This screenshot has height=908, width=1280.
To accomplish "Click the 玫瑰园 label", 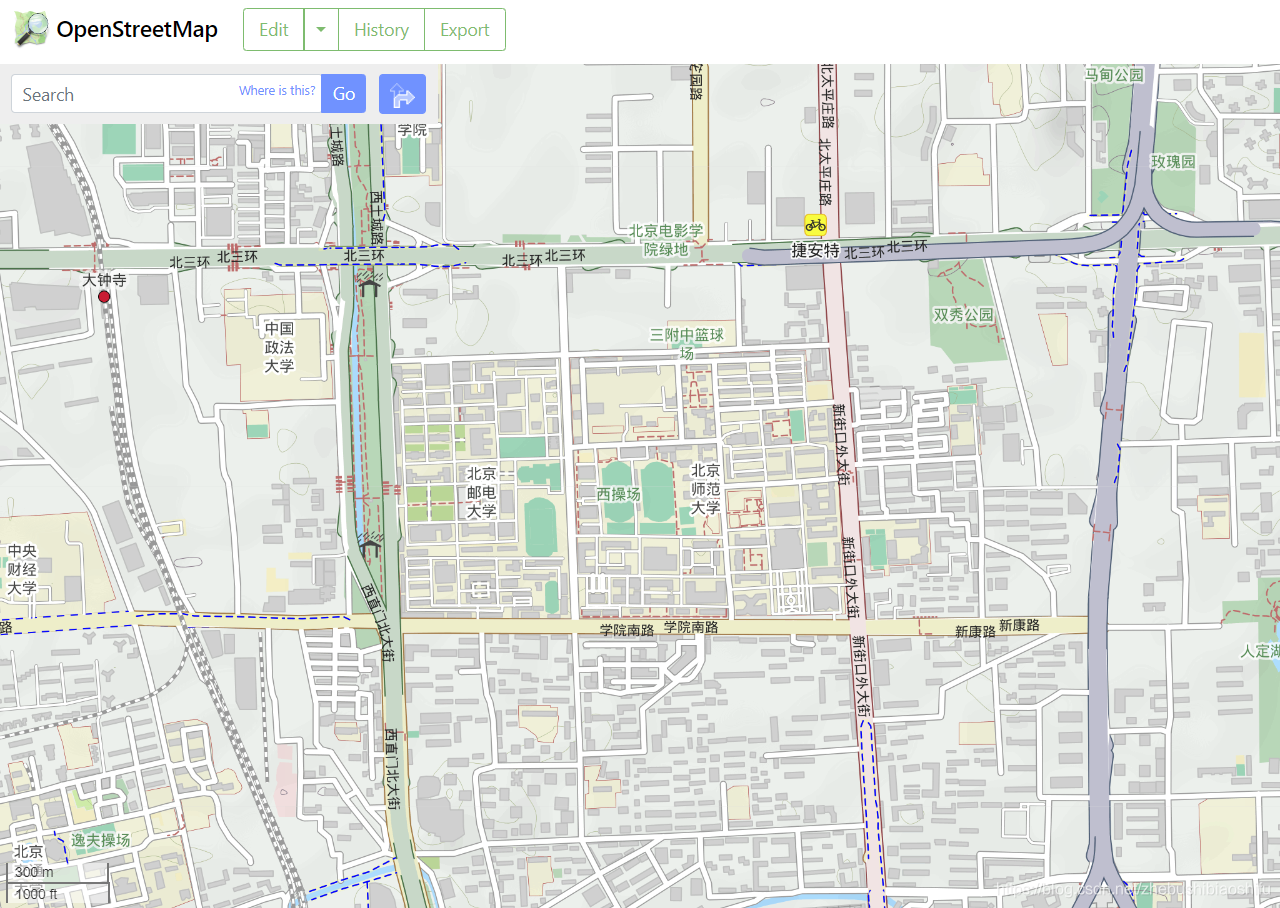I will (1173, 161).
